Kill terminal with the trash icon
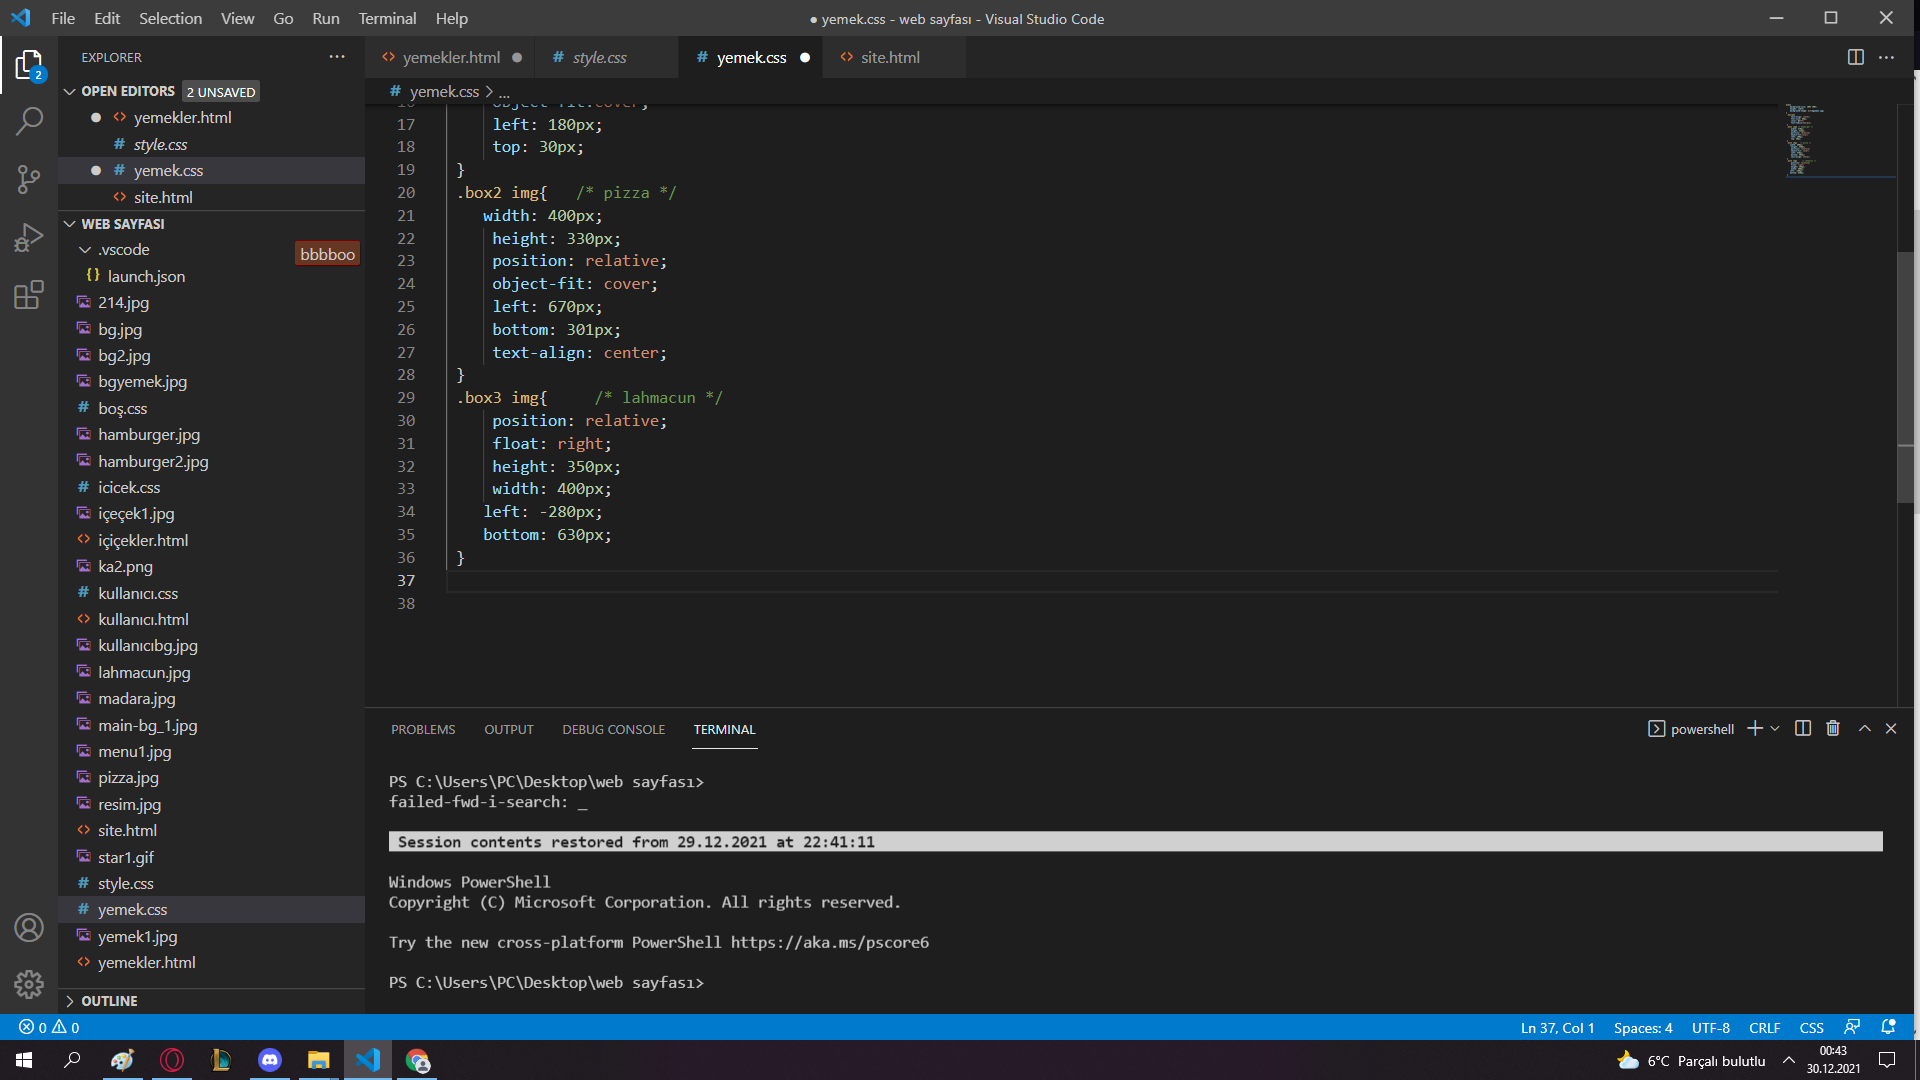Image resolution: width=1920 pixels, height=1080 pixels. click(1832, 729)
